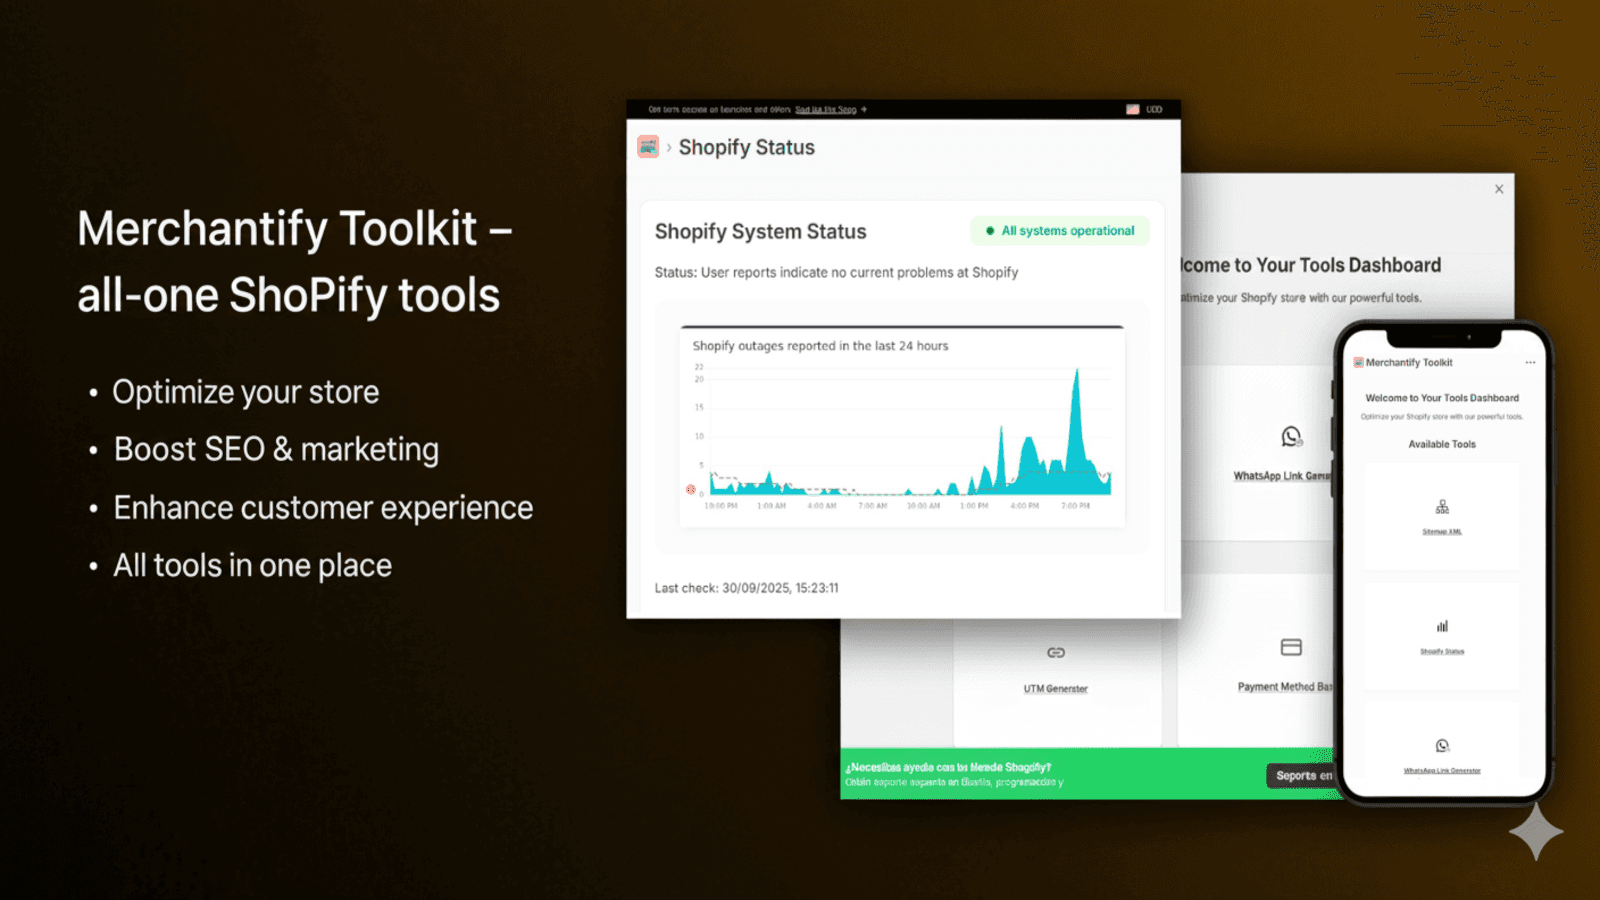Open the Available Tools section on phone

click(x=1441, y=444)
